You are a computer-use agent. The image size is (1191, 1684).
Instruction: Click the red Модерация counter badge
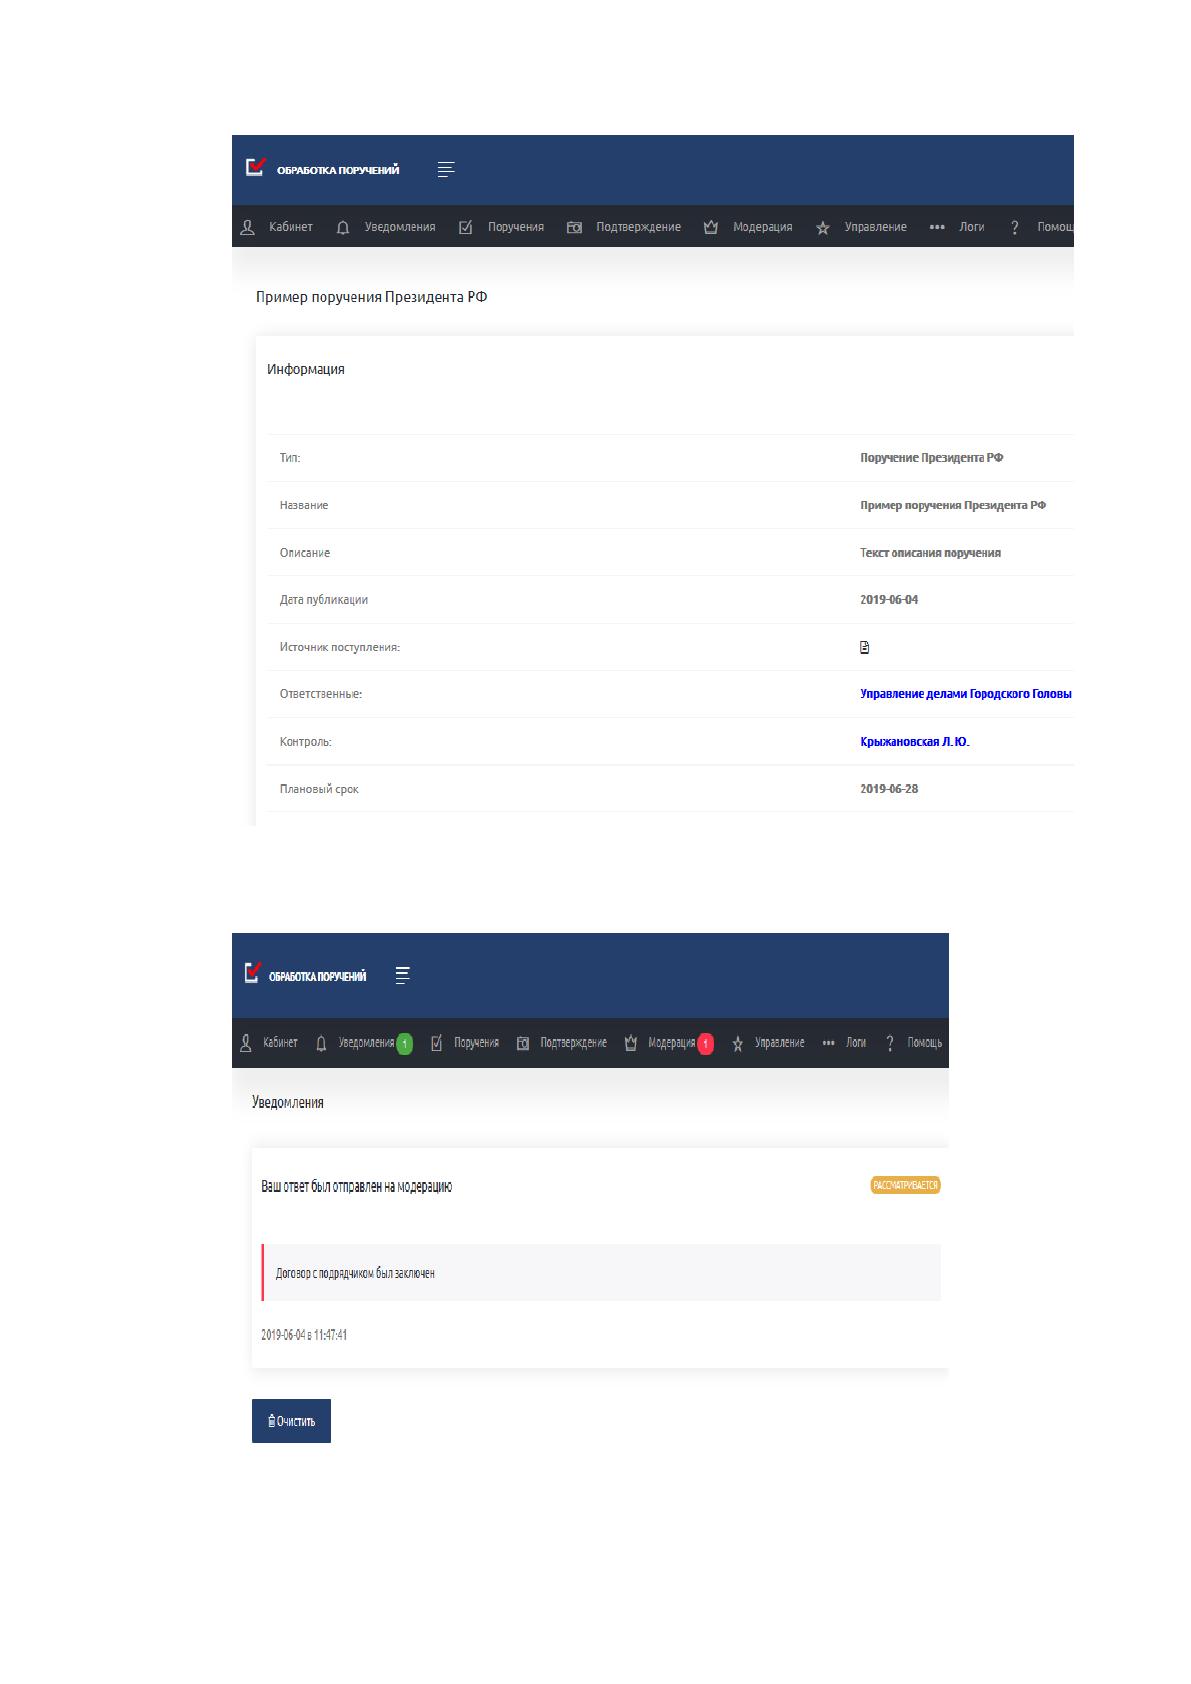point(706,1043)
